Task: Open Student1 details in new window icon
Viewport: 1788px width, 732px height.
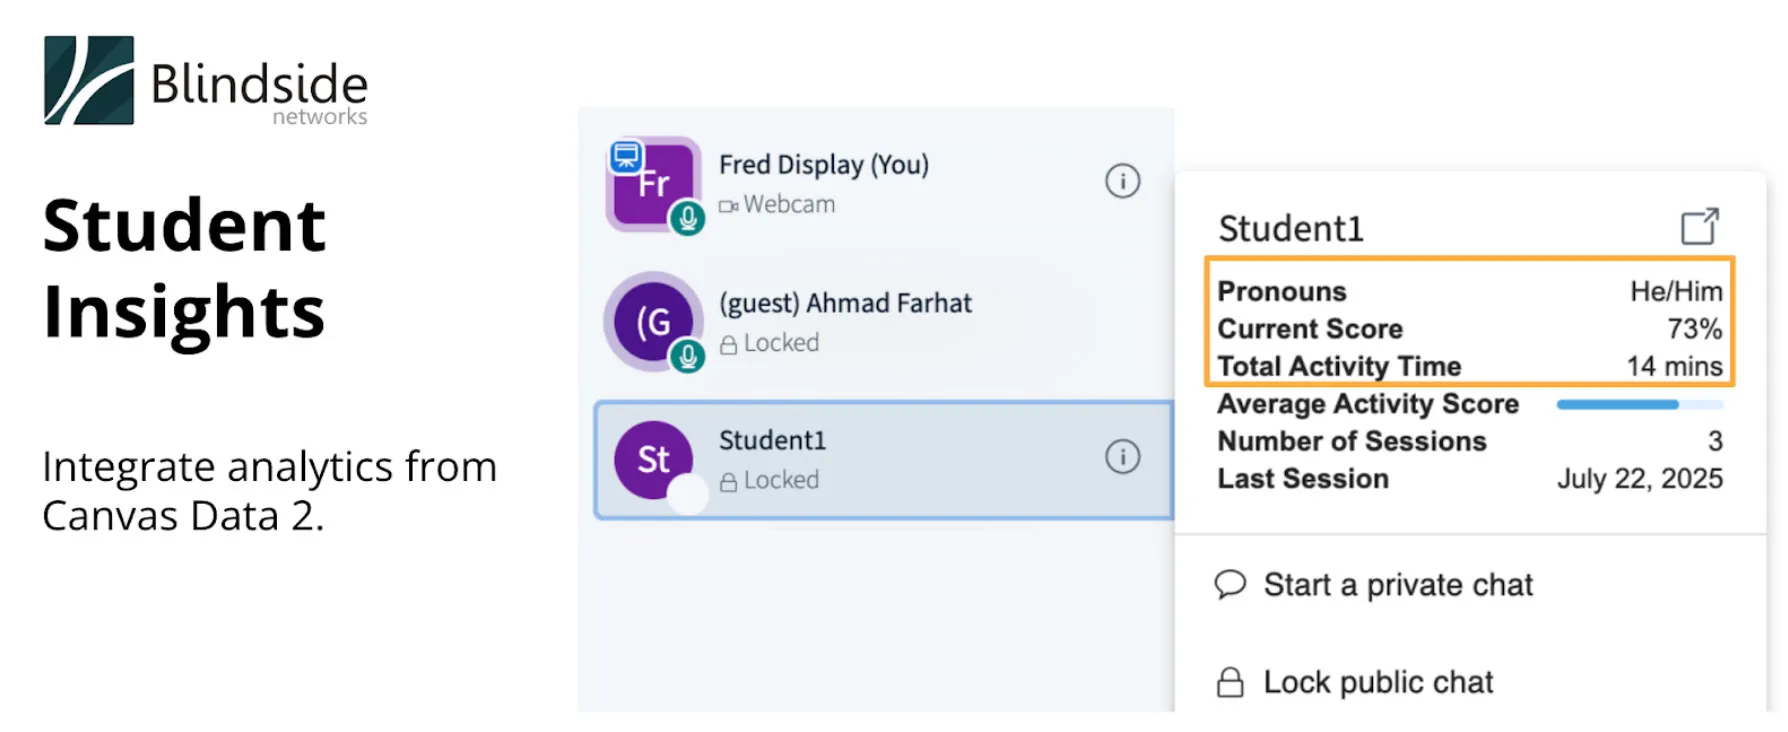Action: (1699, 227)
